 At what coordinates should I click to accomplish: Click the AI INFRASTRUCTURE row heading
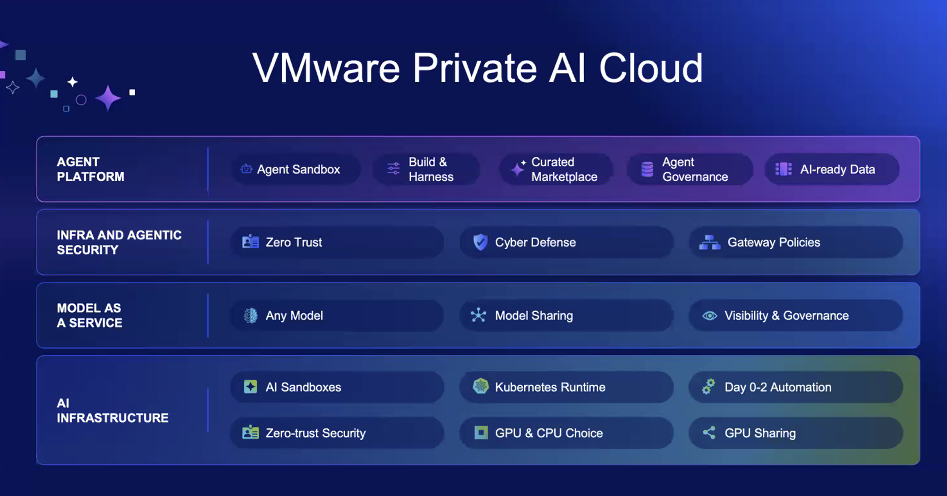click(x=112, y=410)
